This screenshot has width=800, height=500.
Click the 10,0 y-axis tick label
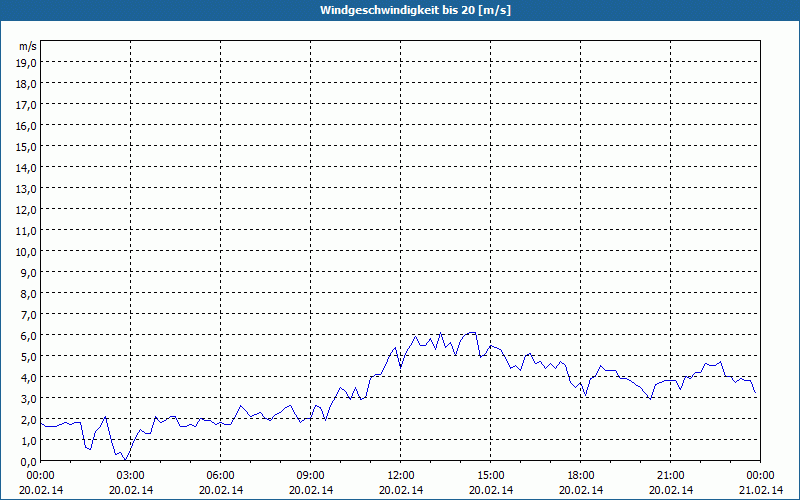(x=28, y=252)
